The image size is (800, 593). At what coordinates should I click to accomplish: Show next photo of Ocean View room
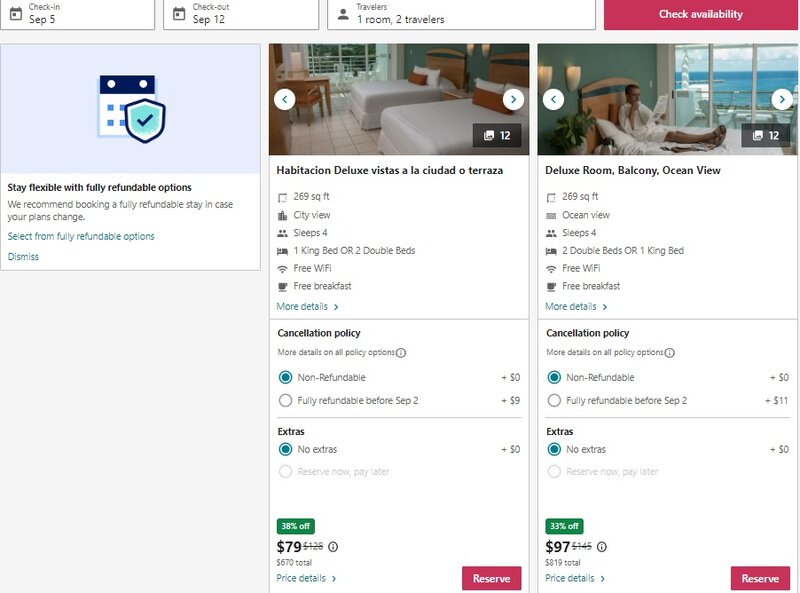coord(781,99)
